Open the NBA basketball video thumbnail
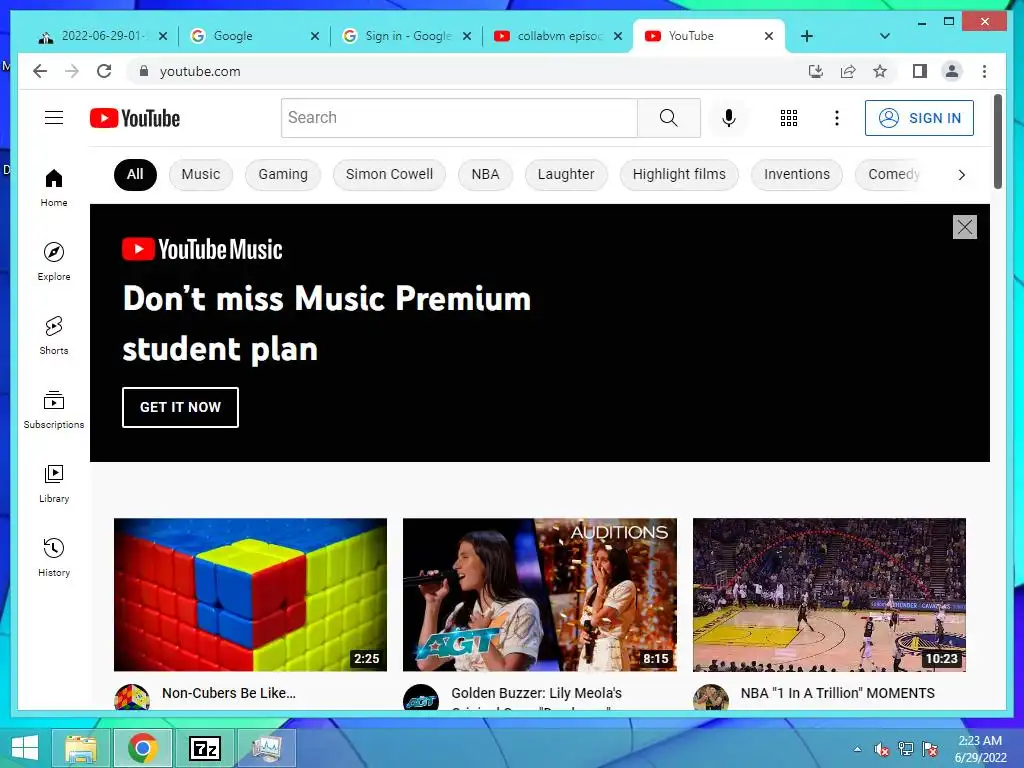1024x768 pixels. [x=829, y=594]
